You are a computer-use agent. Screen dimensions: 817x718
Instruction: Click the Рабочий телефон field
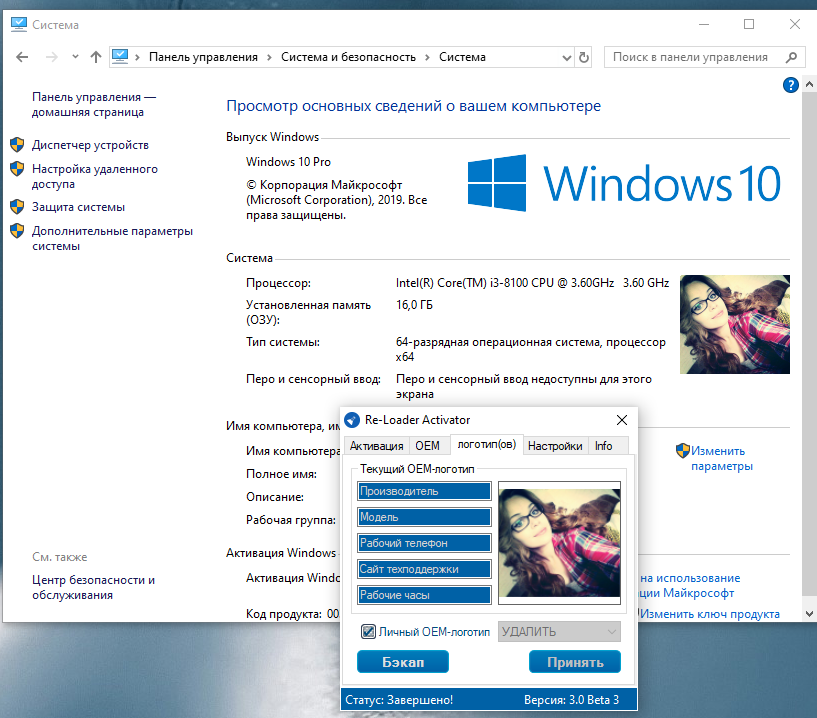424,543
